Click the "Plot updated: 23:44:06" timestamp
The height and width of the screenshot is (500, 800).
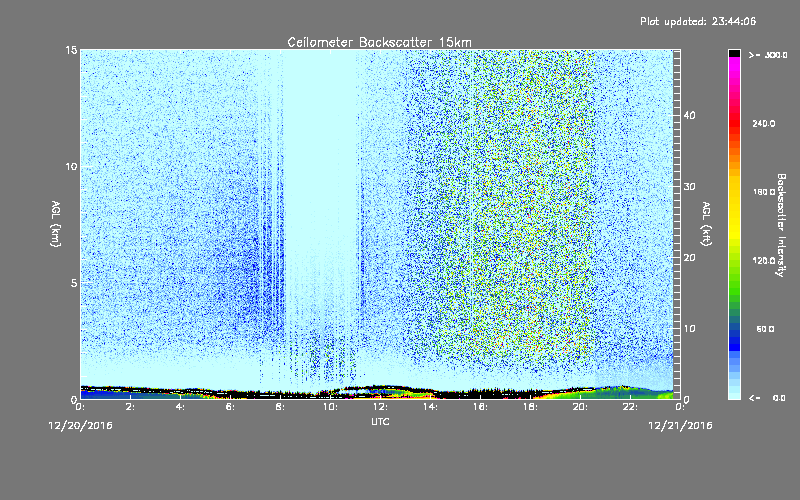click(698, 21)
